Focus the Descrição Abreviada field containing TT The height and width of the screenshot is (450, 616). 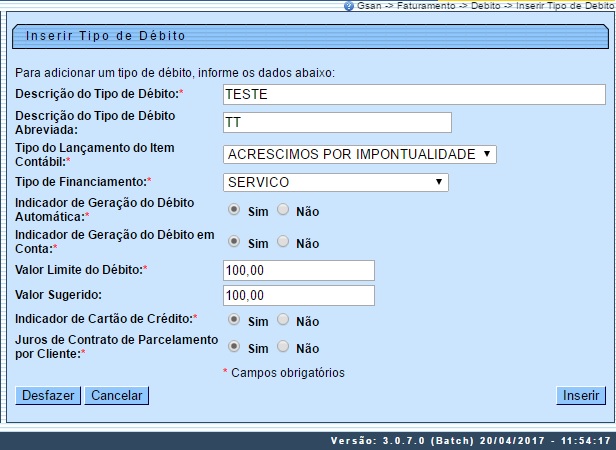click(337, 122)
